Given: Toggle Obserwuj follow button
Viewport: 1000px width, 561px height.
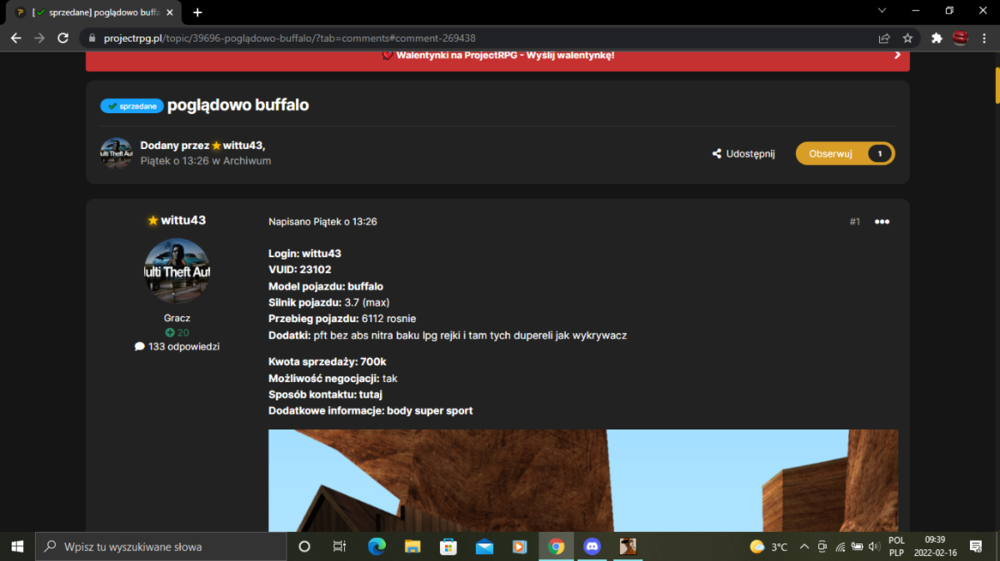Looking at the screenshot, I should pos(845,154).
